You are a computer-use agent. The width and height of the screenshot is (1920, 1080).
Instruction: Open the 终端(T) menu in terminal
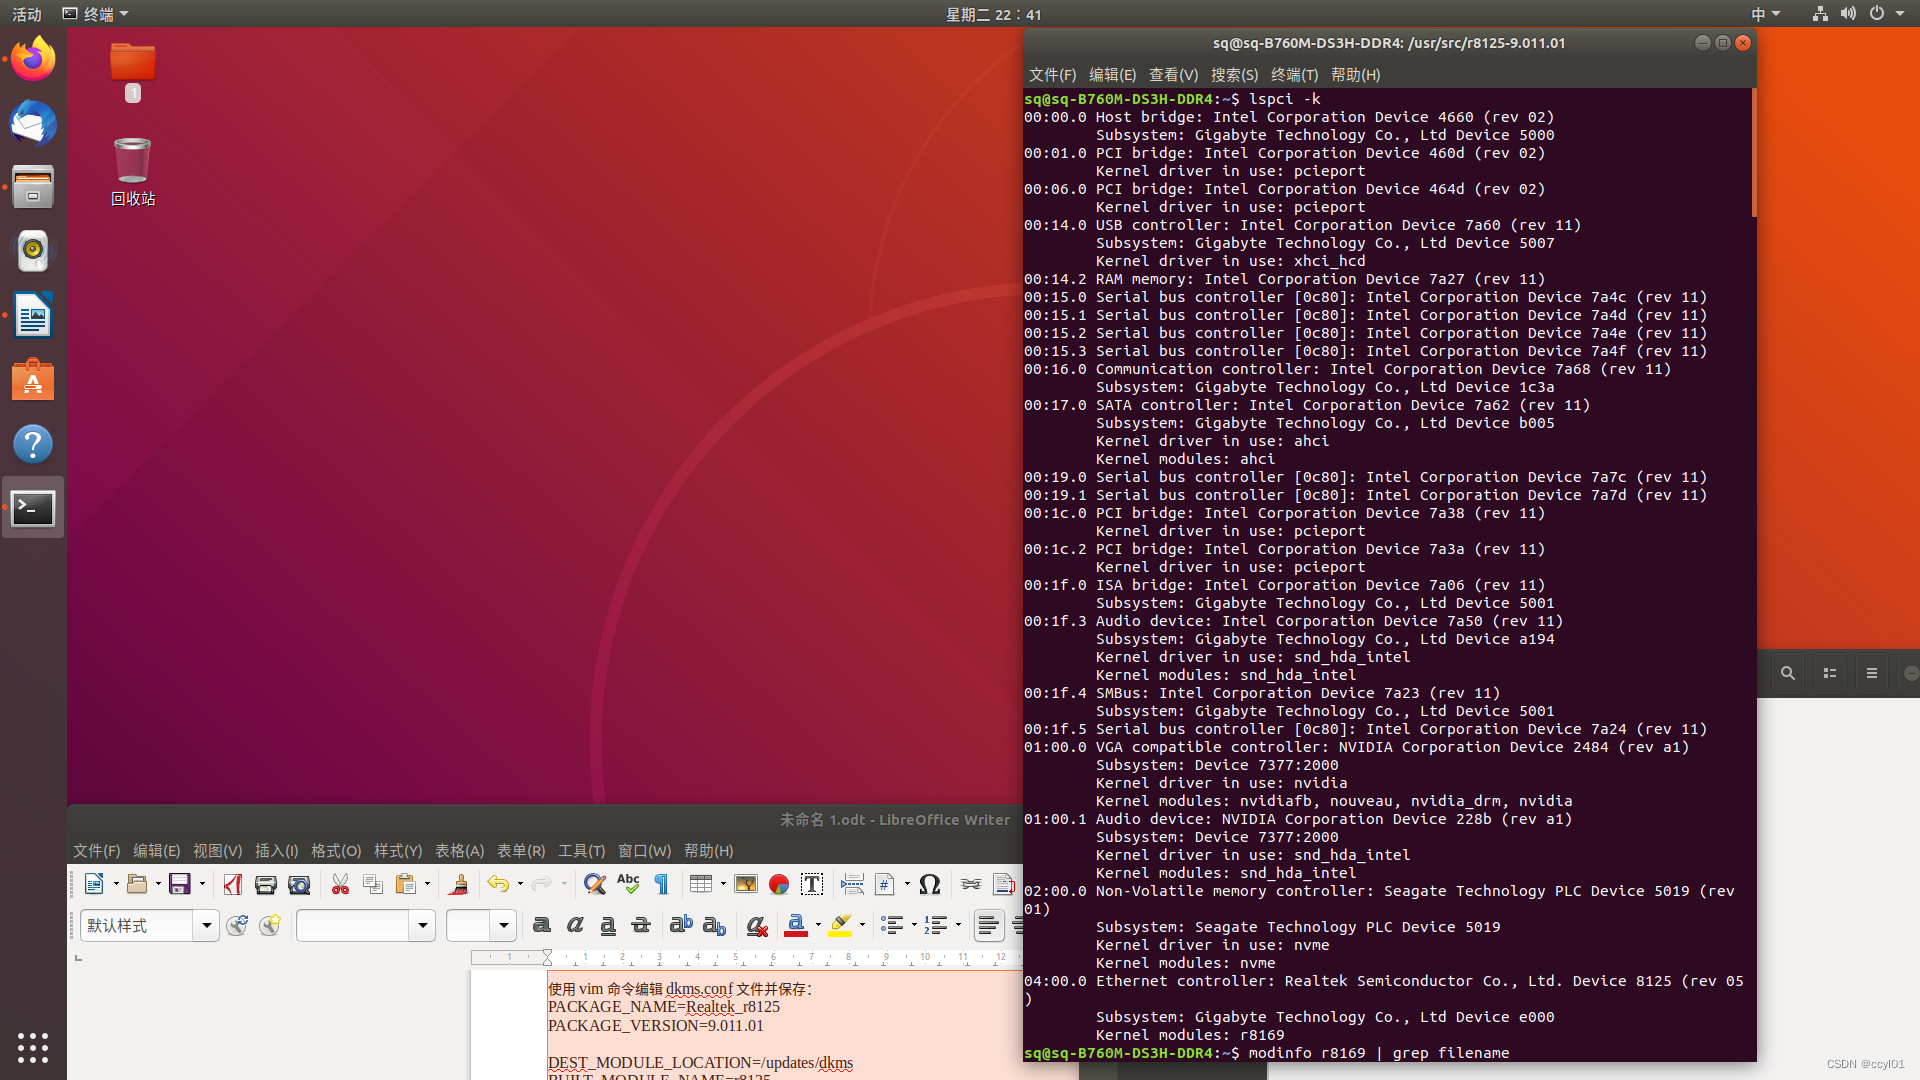(1294, 75)
